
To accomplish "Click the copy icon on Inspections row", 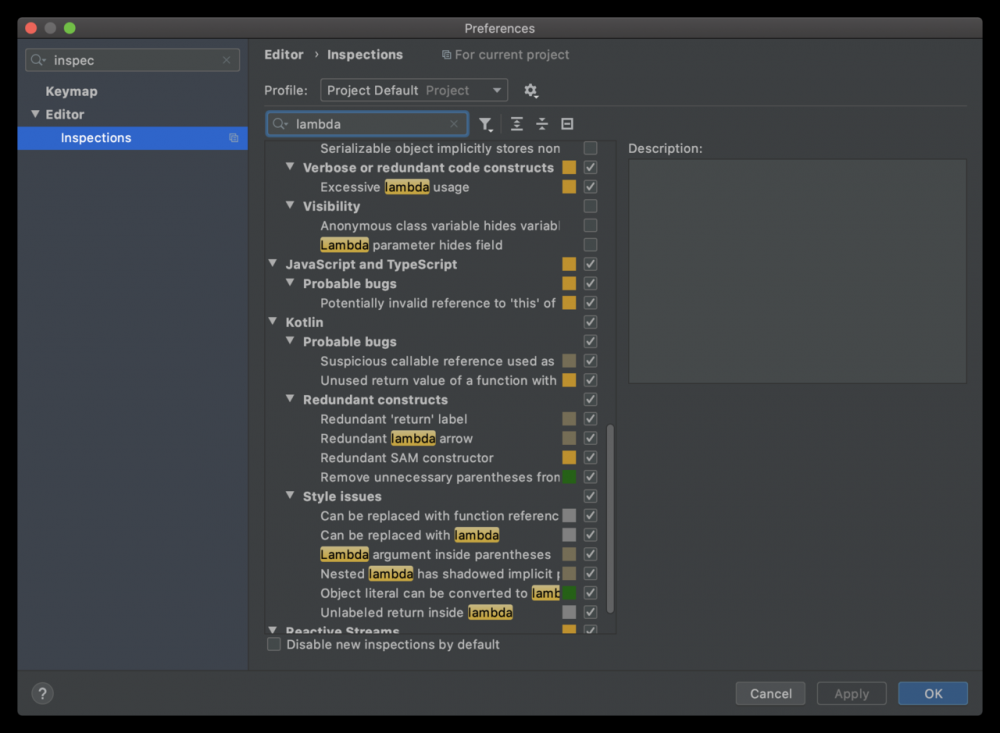I will pyautogui.click(x=233, y=138).
